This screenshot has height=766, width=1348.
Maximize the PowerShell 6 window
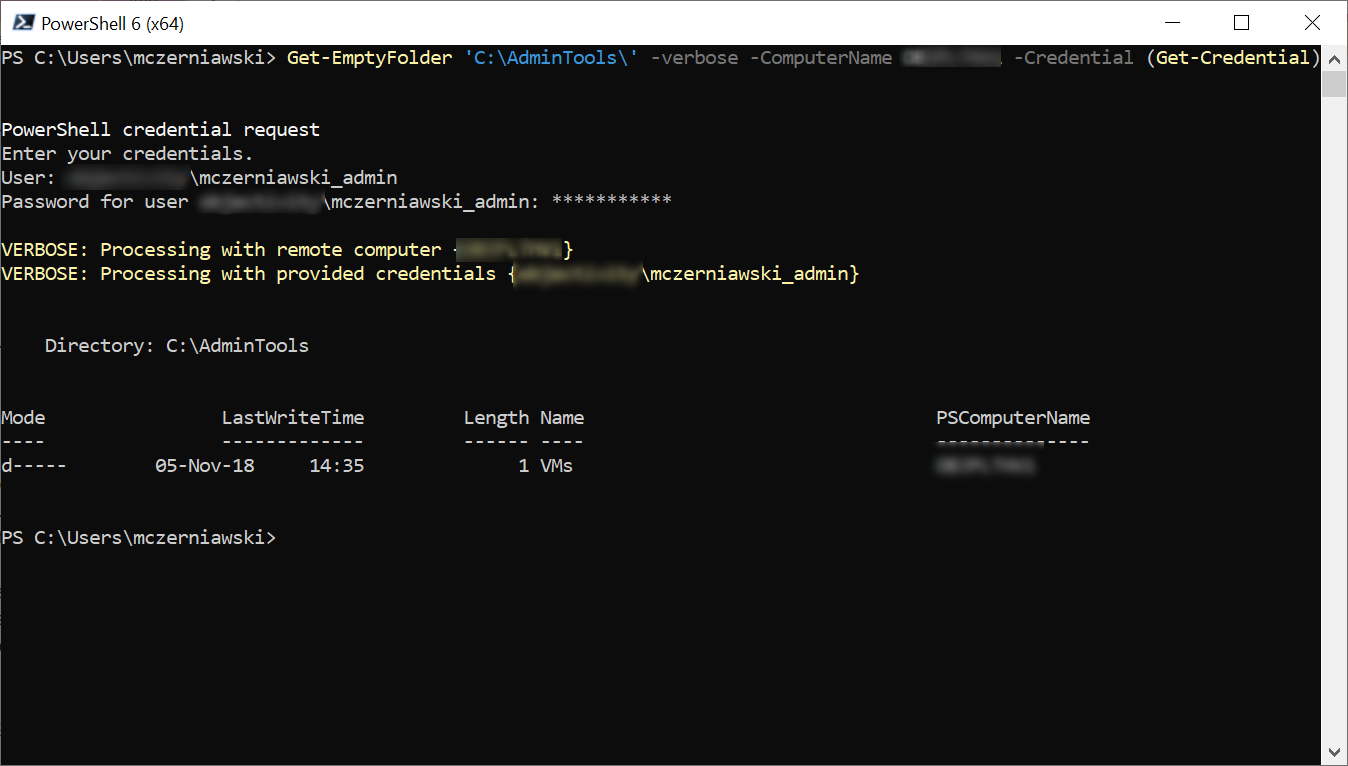(x=1241, y=22)
